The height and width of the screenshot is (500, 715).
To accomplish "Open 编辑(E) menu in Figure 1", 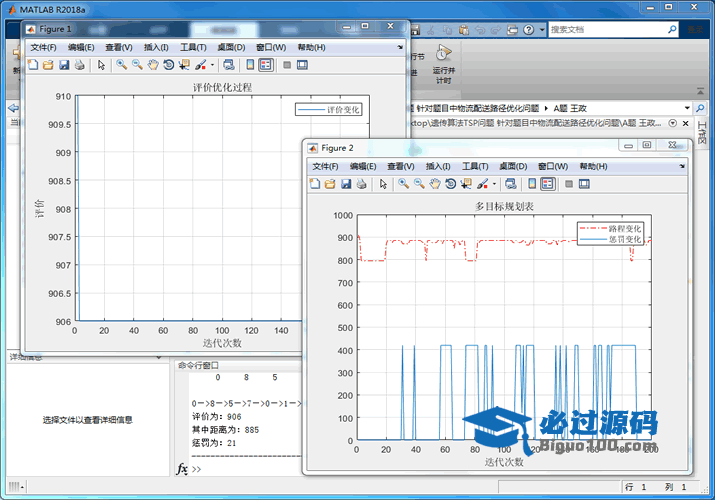I will coord(81,47).
